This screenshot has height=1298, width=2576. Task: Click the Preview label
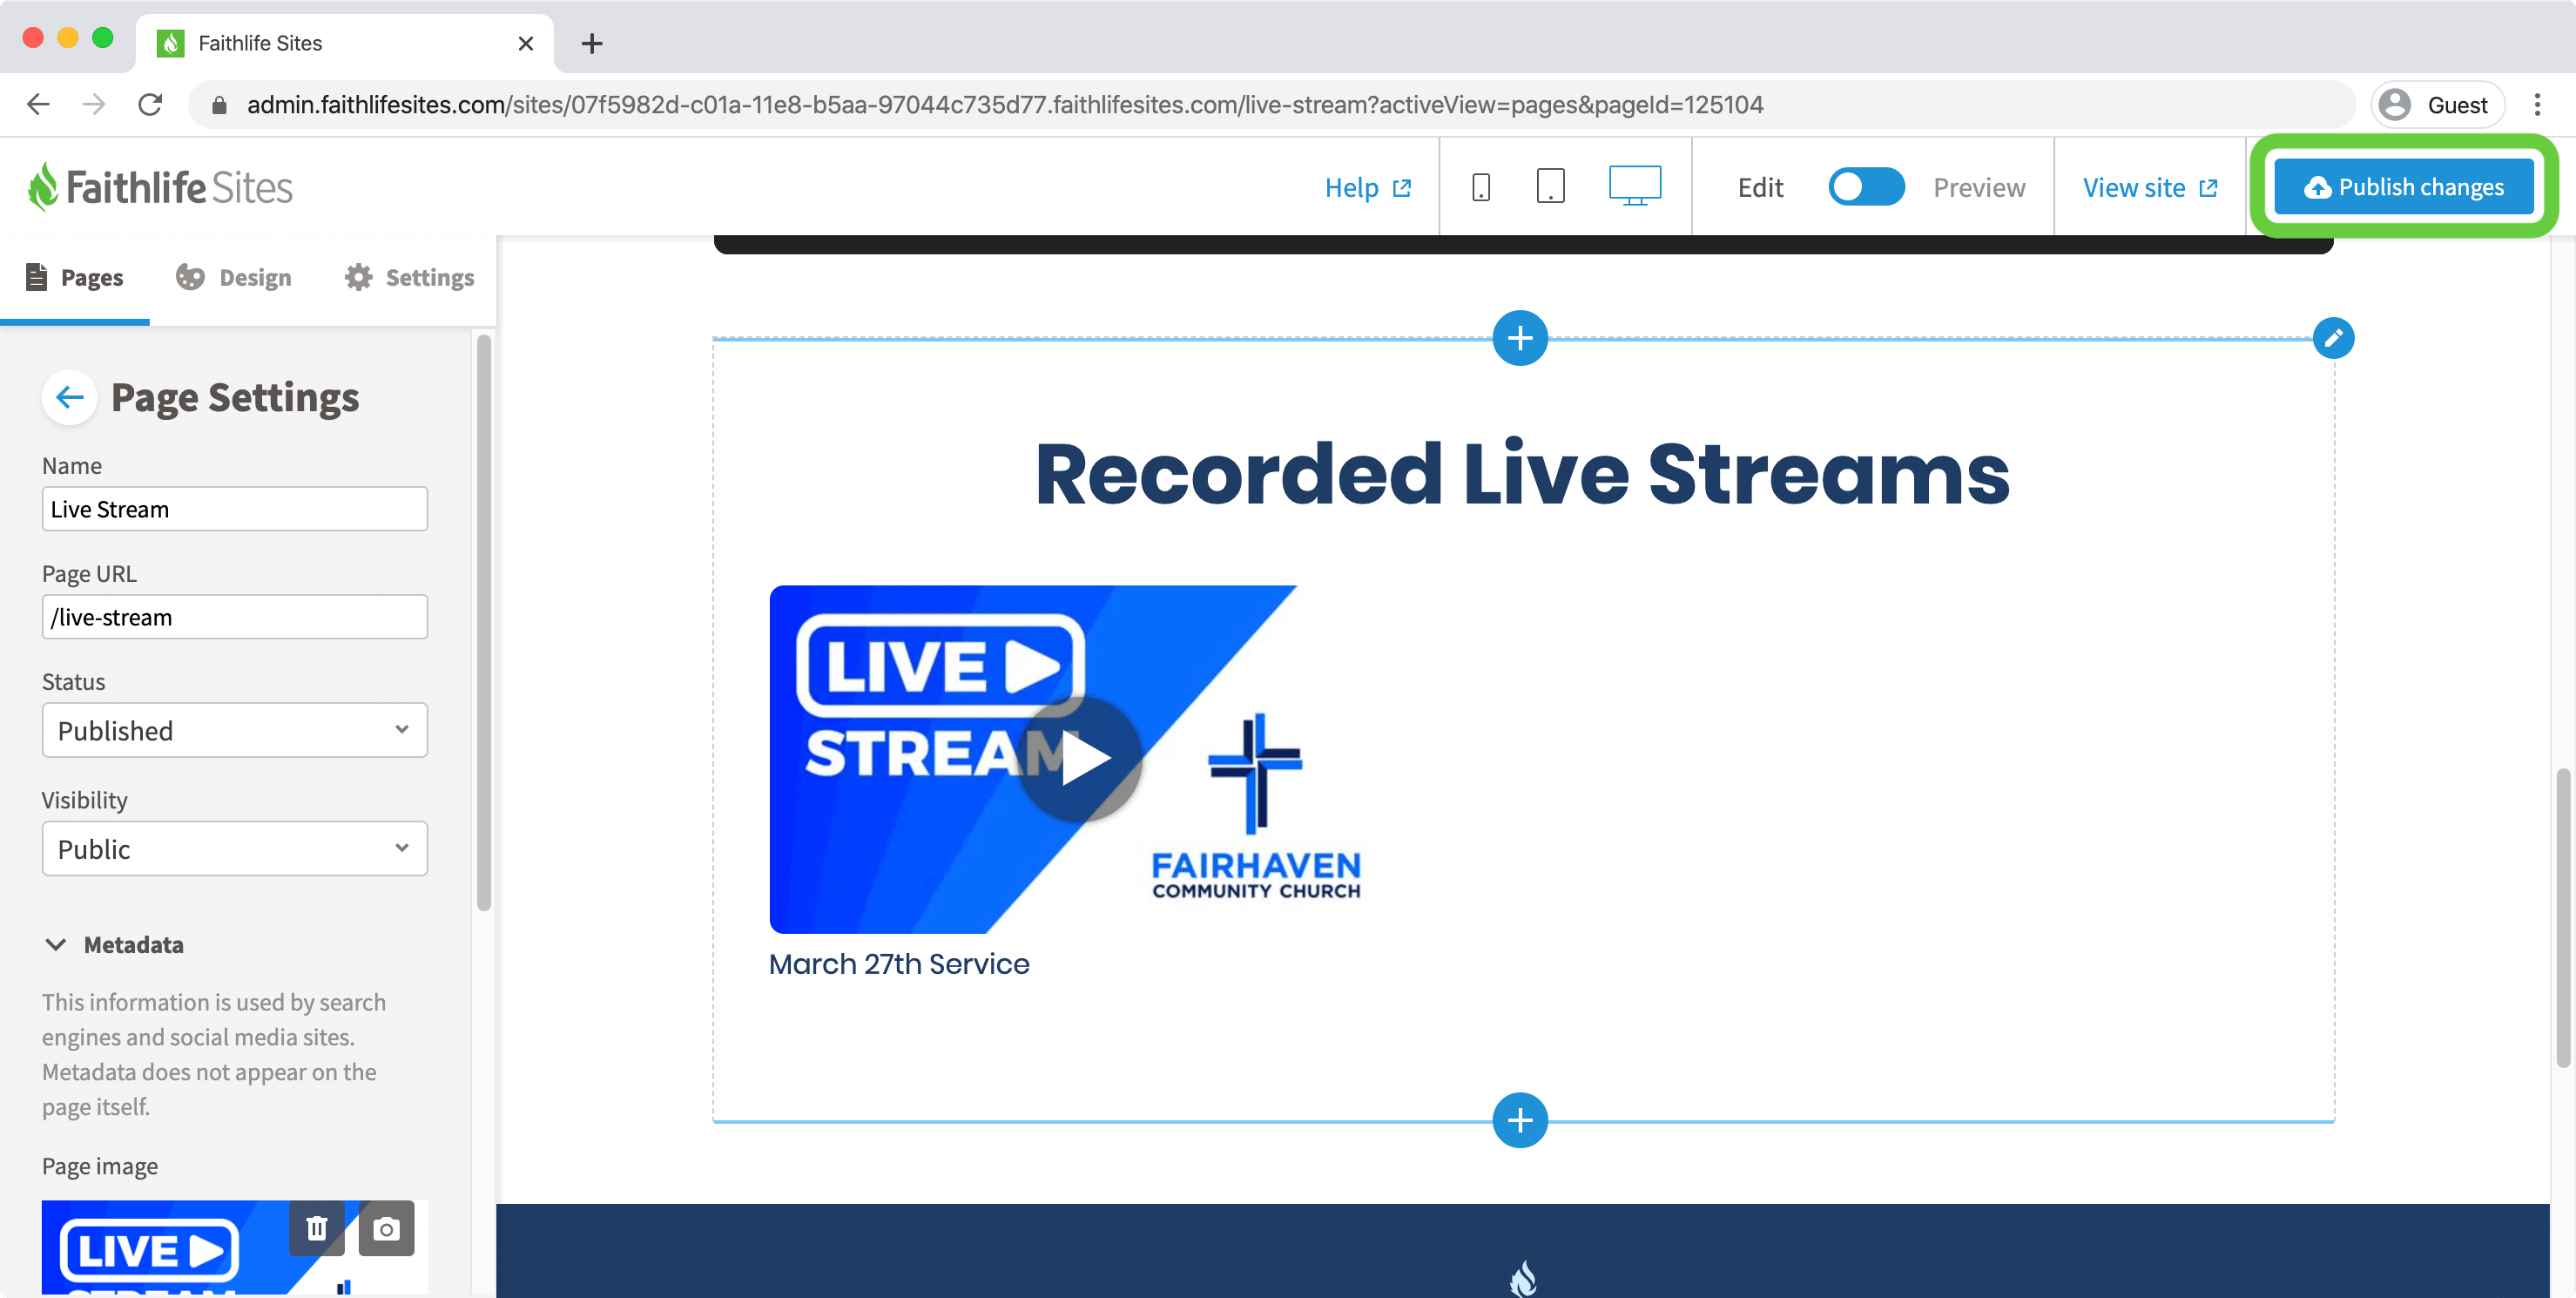coord(1978,187)
